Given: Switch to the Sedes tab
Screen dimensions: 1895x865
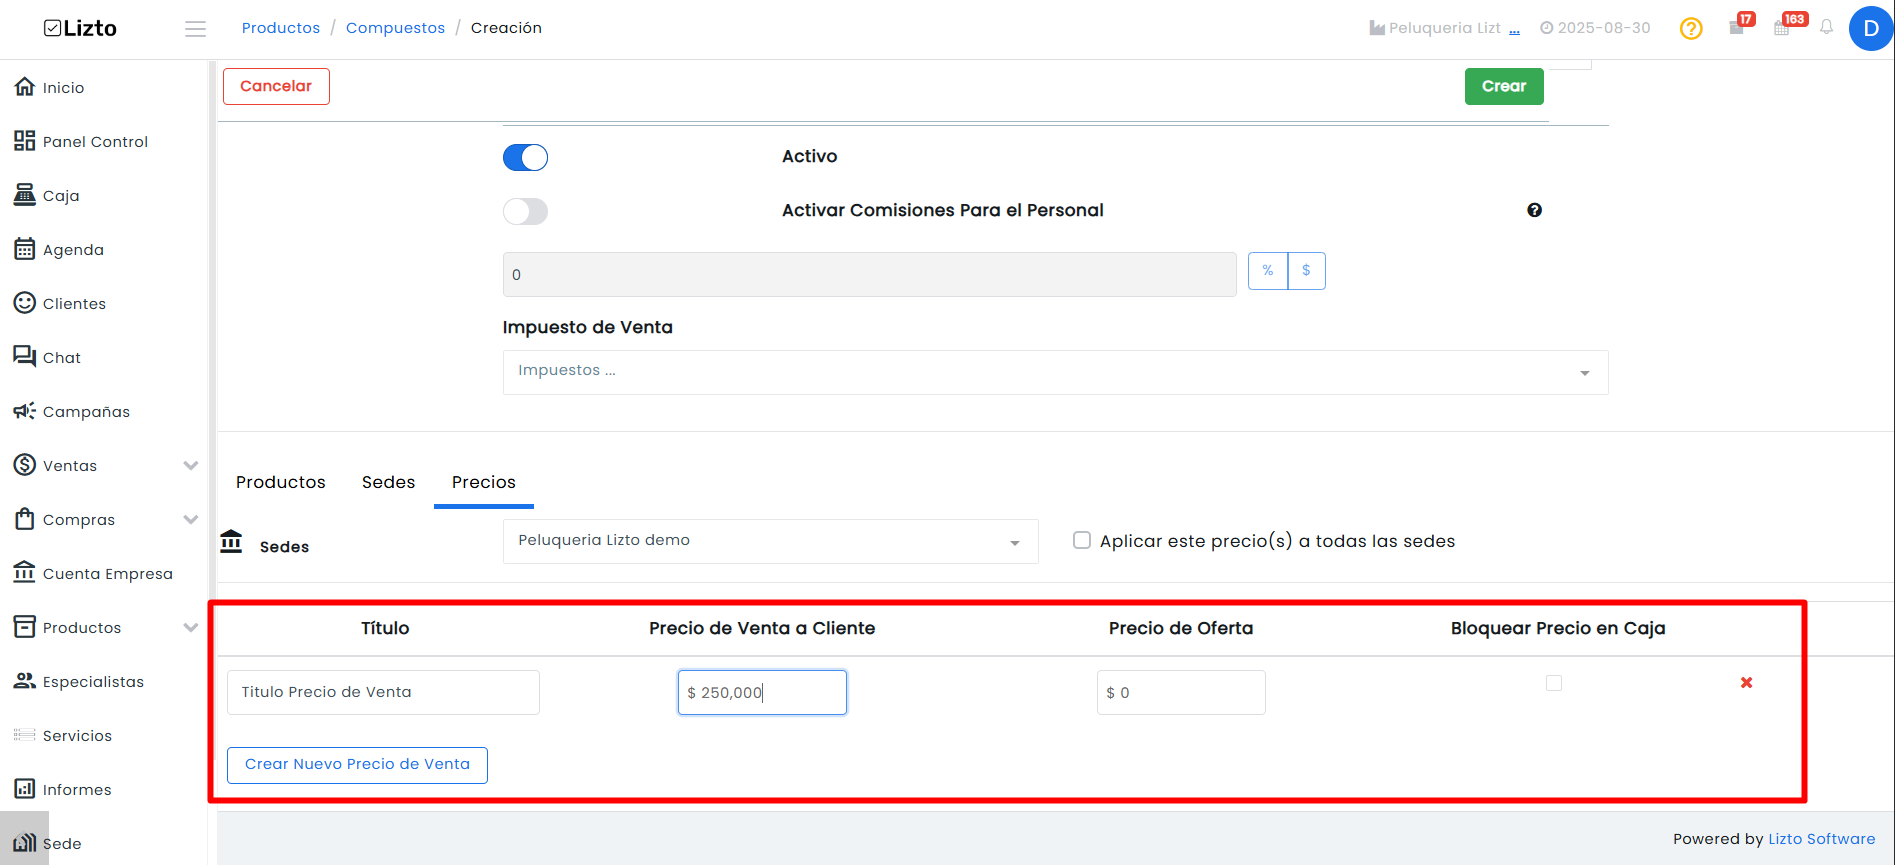Looking at the screenshot, I should click(388, 482).
